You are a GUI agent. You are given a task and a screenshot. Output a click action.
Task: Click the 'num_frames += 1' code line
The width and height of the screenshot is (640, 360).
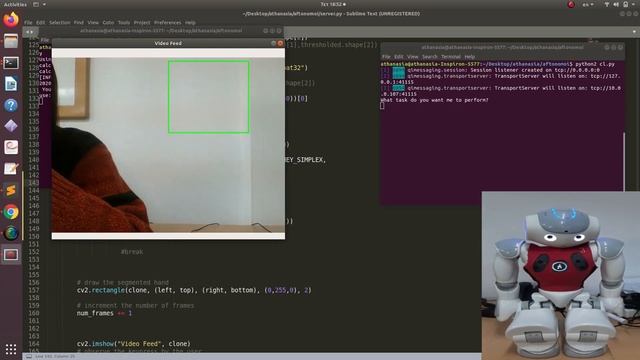(x=104, y=313)
